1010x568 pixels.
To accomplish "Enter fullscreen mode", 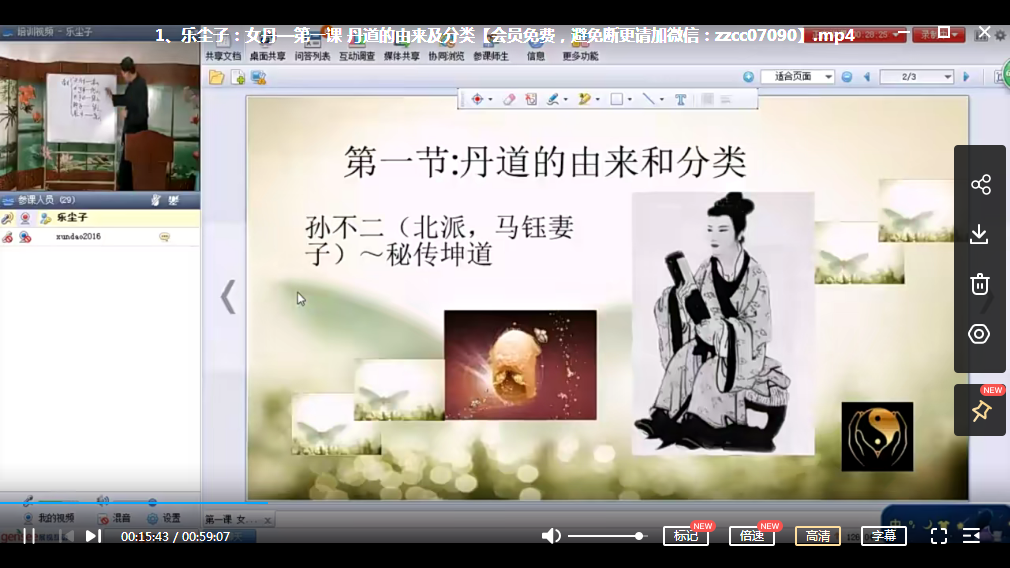I will pos(939,536).
